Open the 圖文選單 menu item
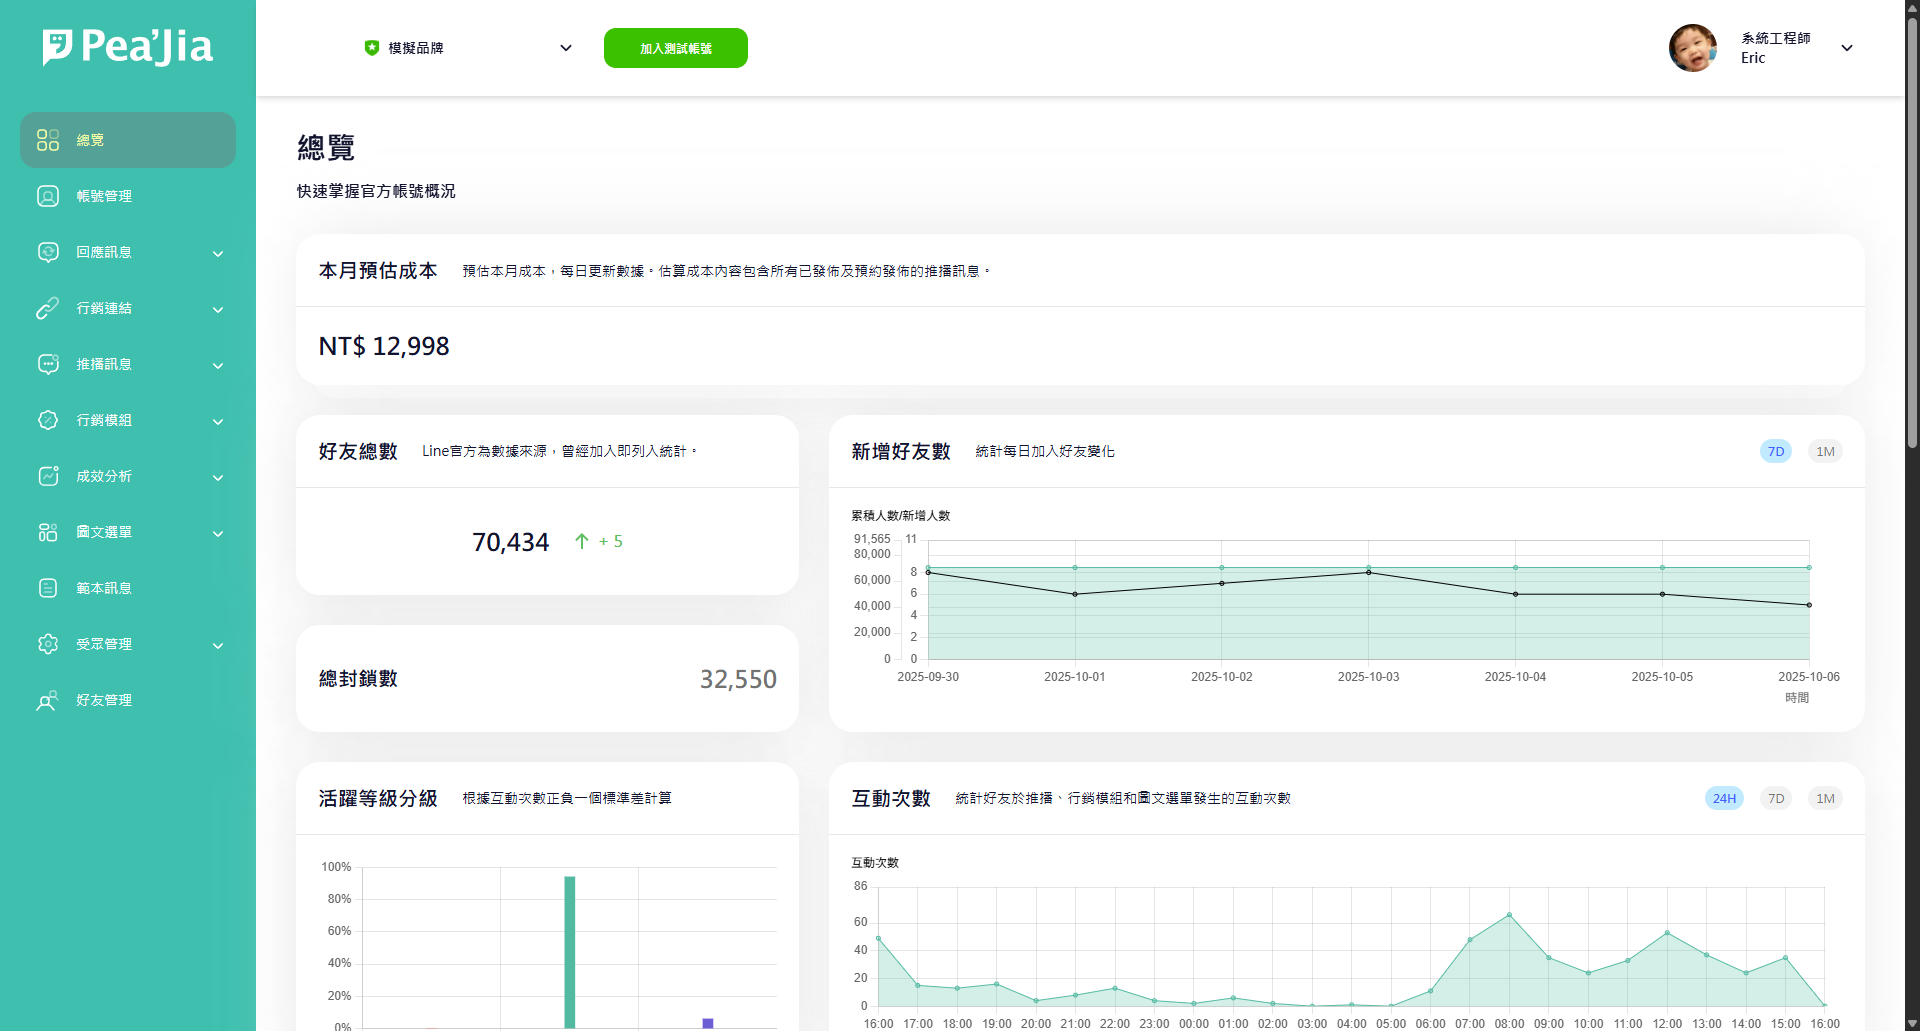The height and width of the screenshot is (1031, 1920). [105, 532]
